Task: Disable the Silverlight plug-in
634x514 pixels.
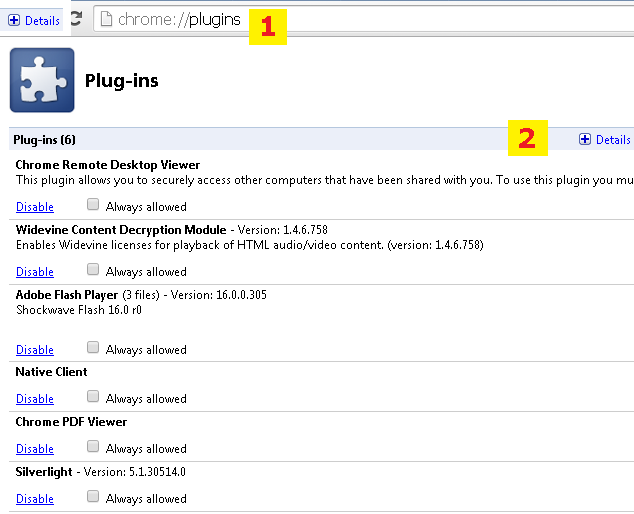Action: pyautogui.click(x=35, y=499)
